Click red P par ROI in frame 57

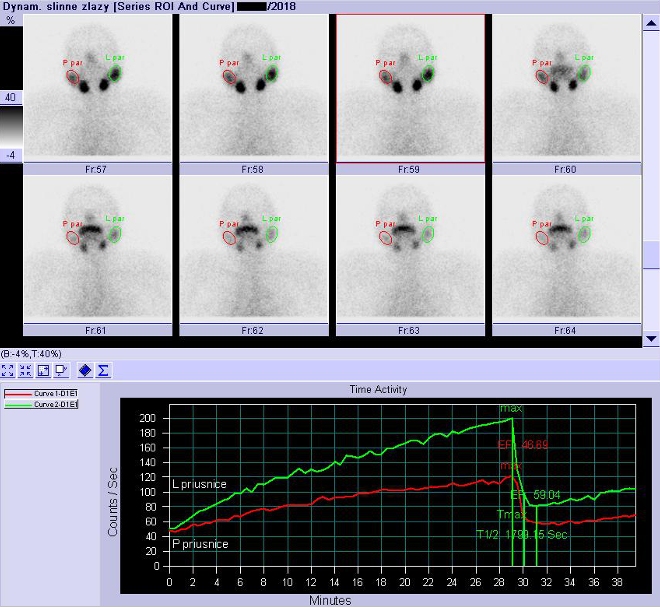[73, 77]
